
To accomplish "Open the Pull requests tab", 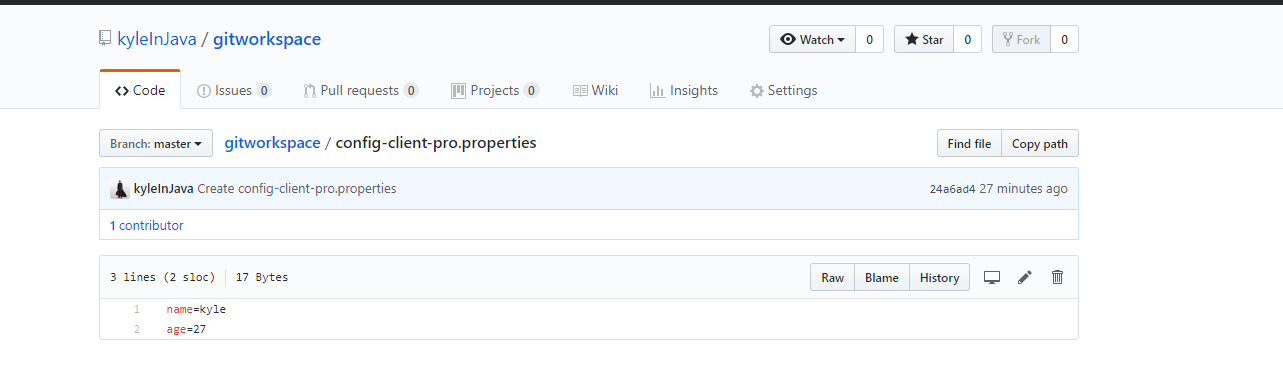I will tap(360, 90).
